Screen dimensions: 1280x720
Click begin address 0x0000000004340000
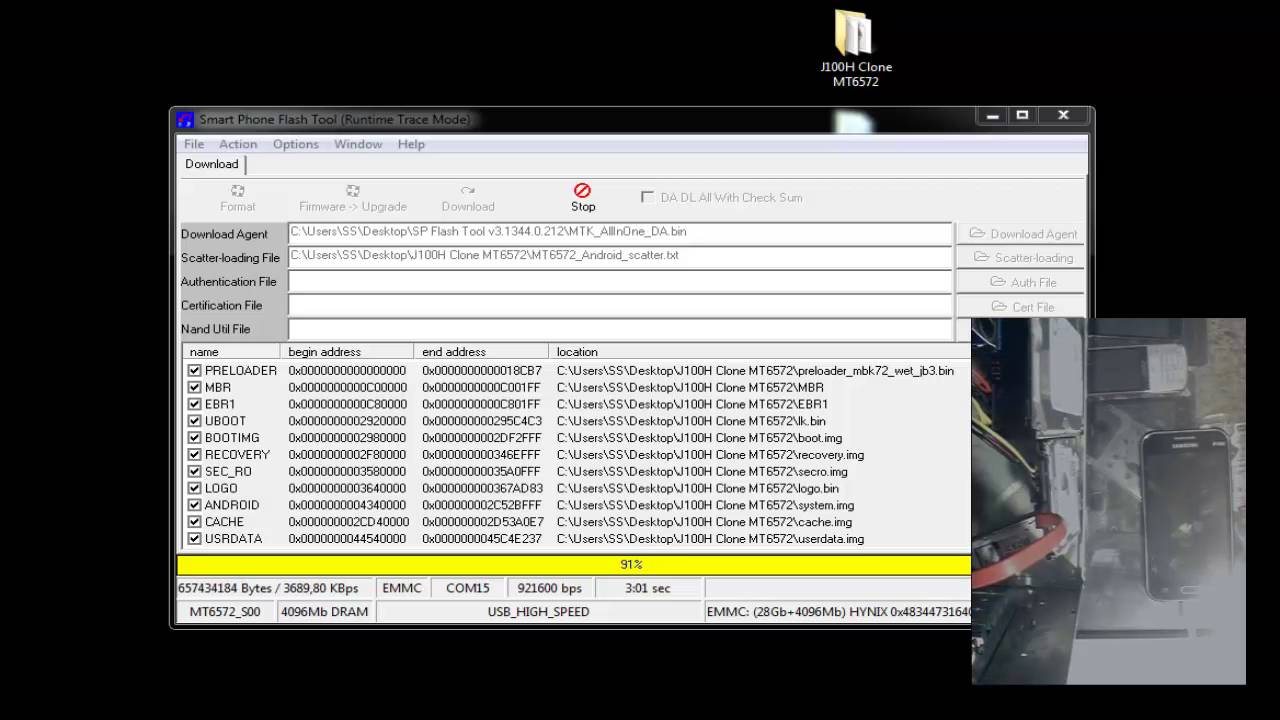pos(347,505)
